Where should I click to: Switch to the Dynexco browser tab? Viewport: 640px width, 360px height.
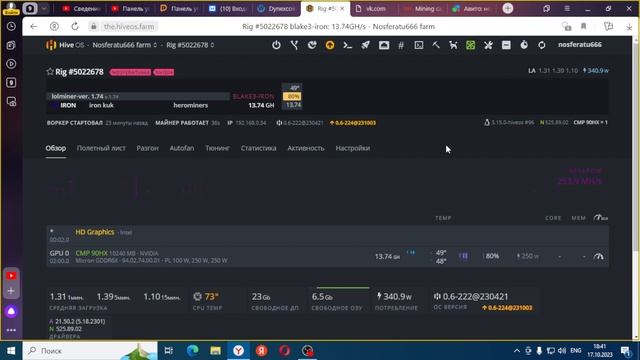276,9
